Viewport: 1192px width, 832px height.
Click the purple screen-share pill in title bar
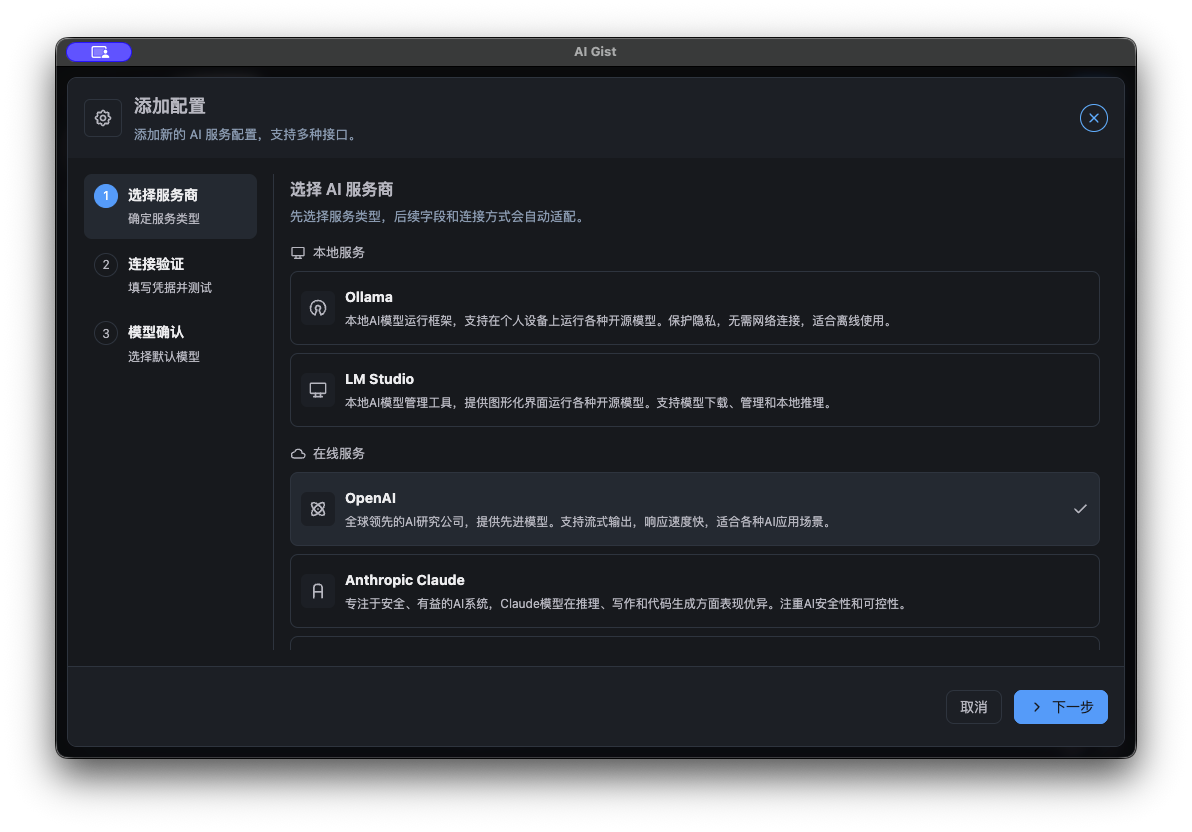(x=99, y=52)
